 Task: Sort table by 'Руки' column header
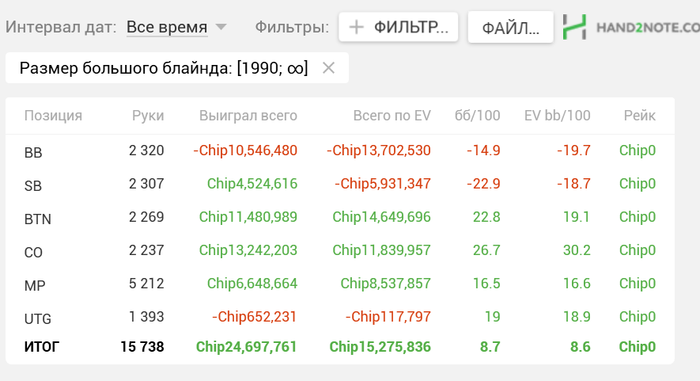(x=148, y=116)
